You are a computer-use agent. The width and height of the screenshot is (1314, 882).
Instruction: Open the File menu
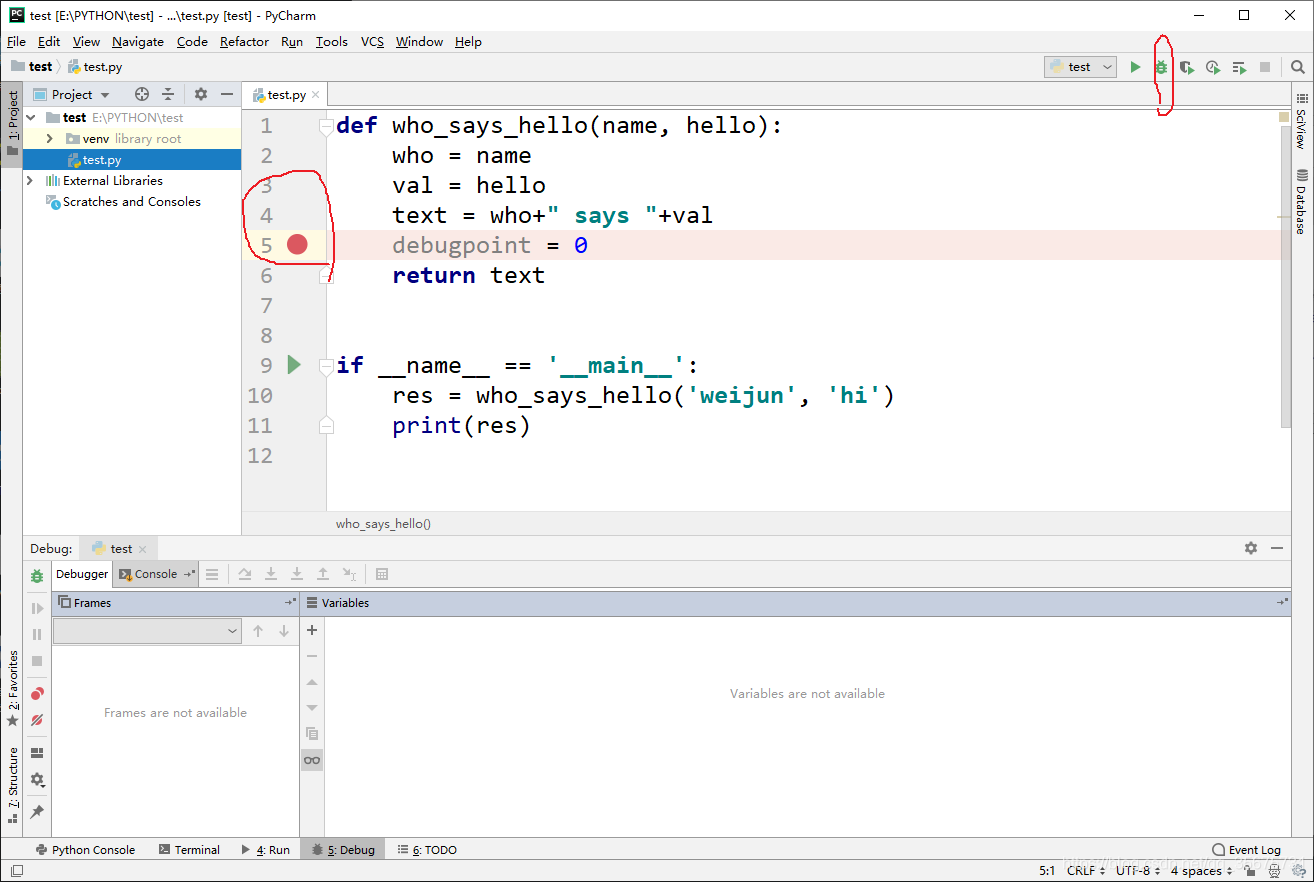(16, 41)
